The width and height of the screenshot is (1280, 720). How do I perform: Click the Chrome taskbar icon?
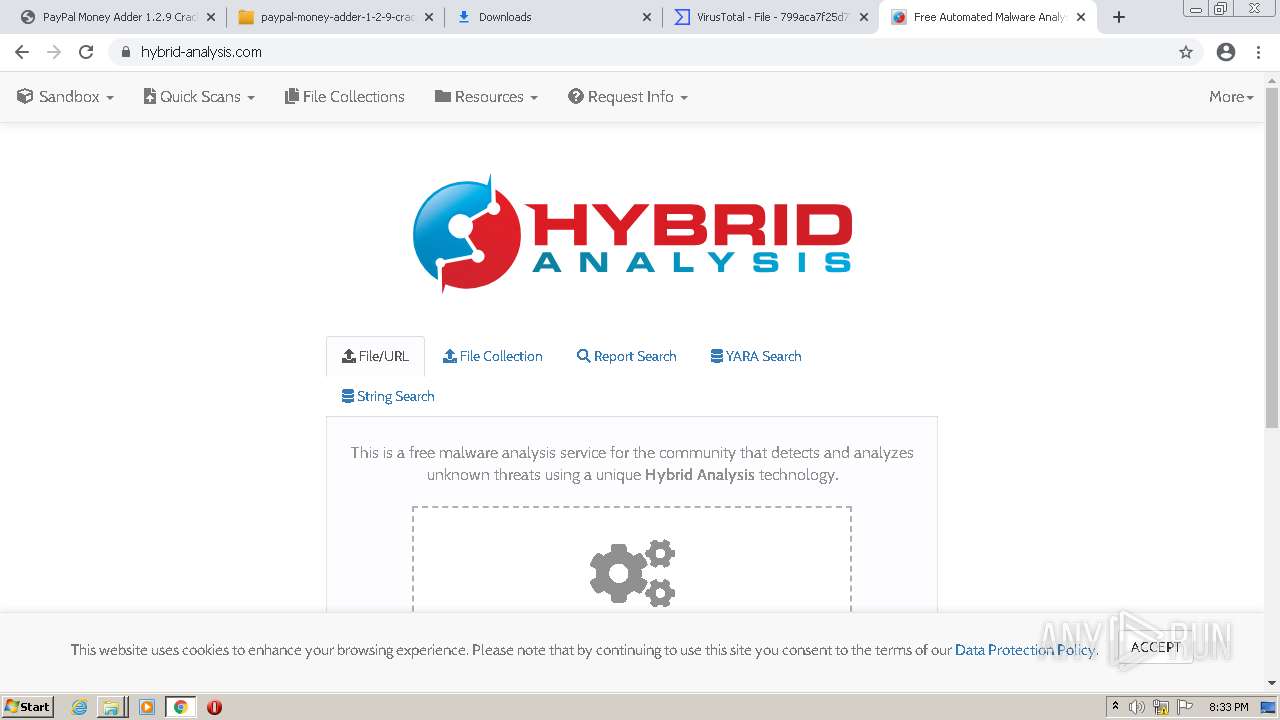tap(181, 707)
